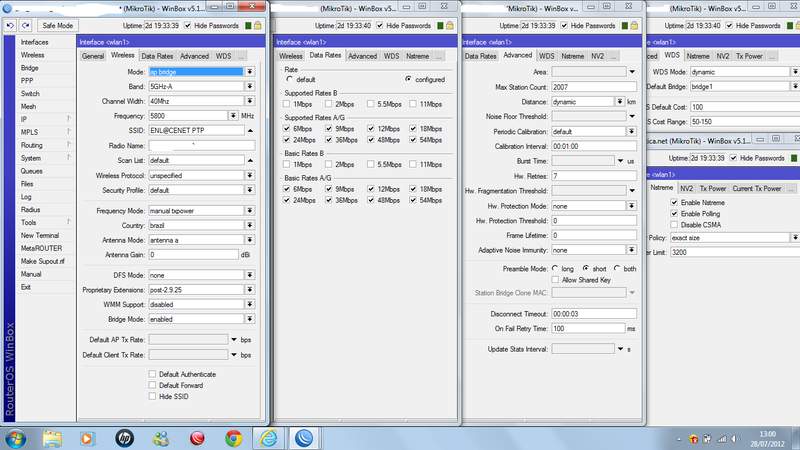Click Make Supout.rif in sidebar
This screenshot has width=800, height=450.
point(42,261)
